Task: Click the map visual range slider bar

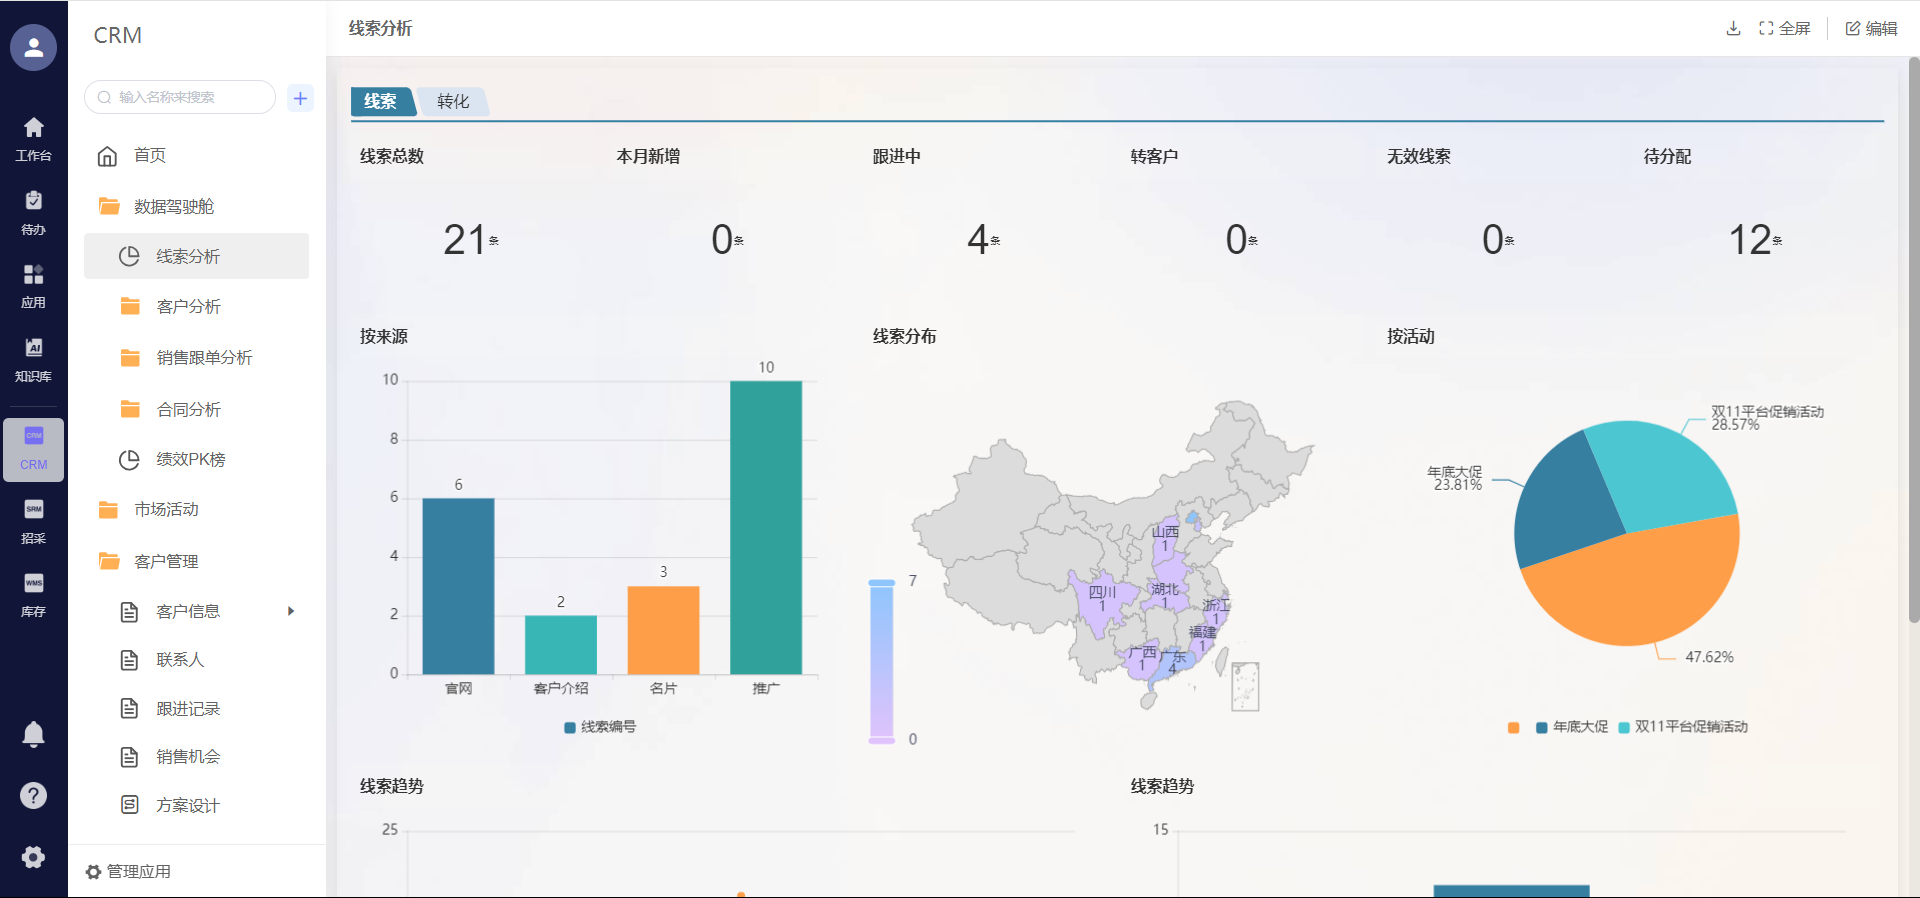Action: click(881, 660)
